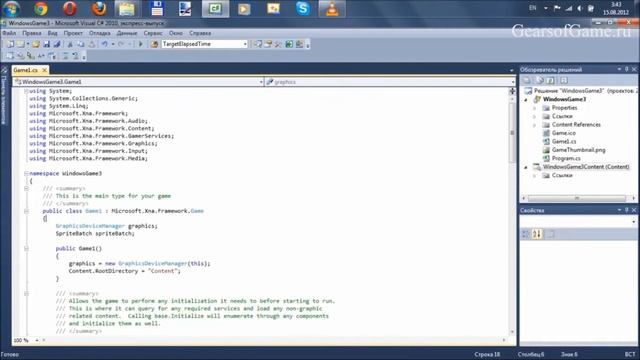
Task: Open the Properties panel object selector dropdown
Action: [x=633, y=222]
